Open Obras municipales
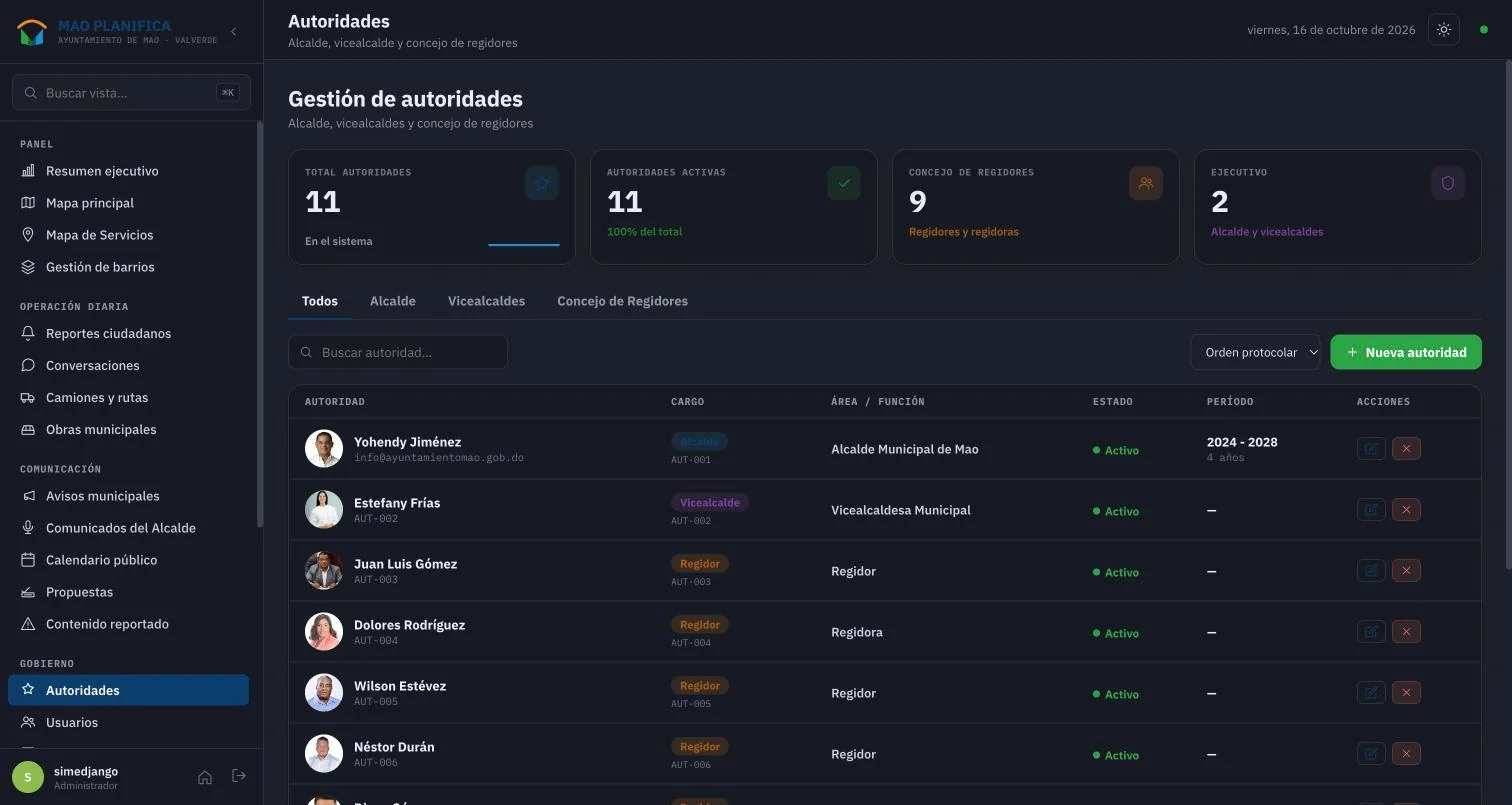The image size is (1512, 805). pos(128,429)
